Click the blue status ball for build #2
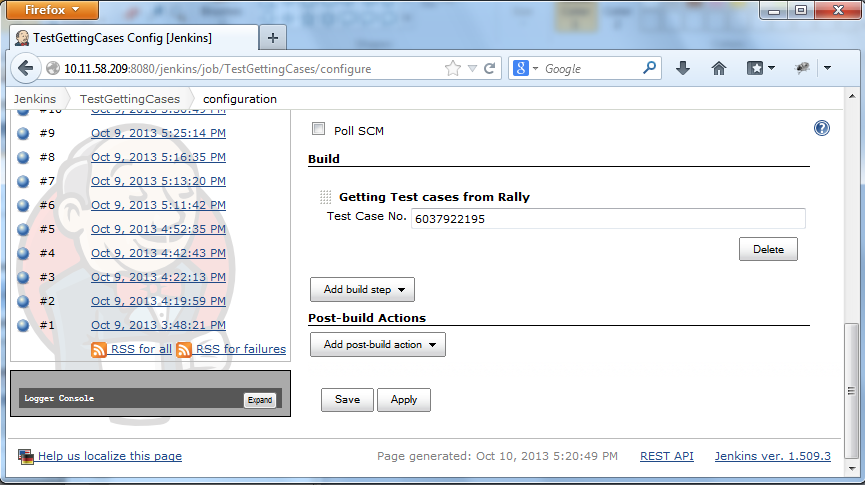 pyautogui.click(x=23, y=301)
